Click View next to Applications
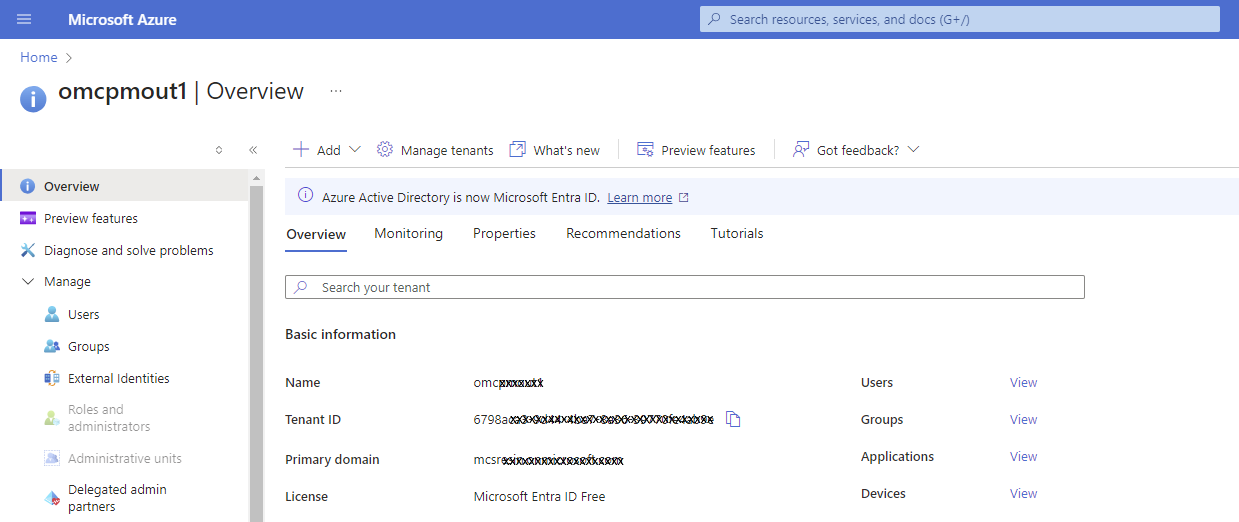 1023,456
